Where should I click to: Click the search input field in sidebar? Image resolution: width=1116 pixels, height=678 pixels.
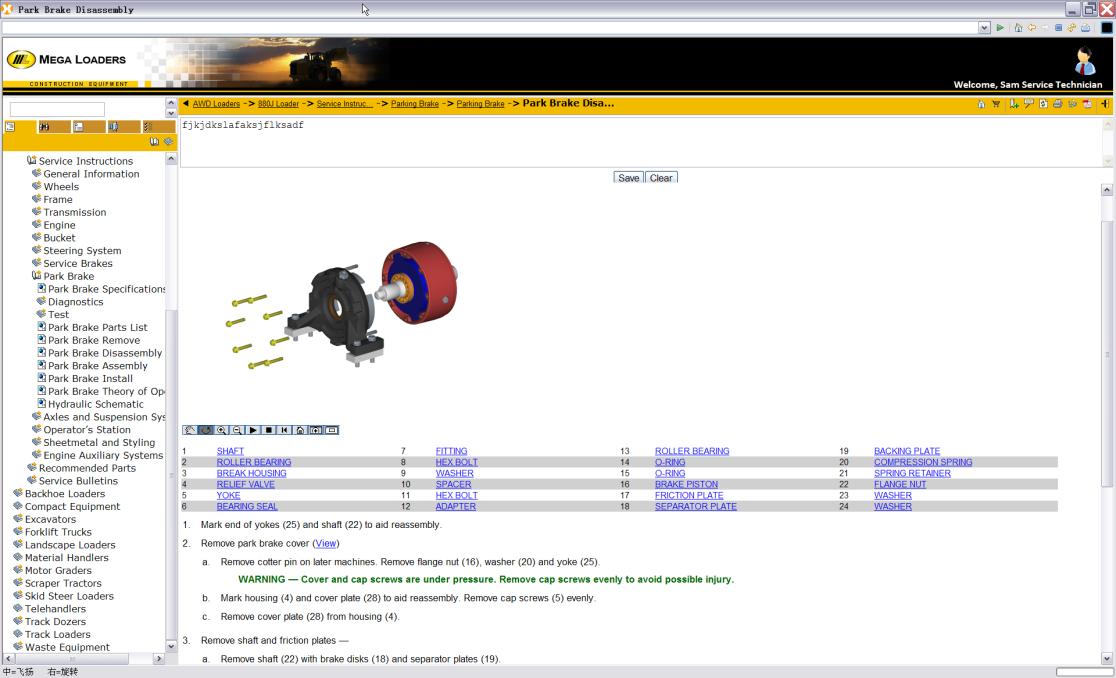(x=57, y=109)
